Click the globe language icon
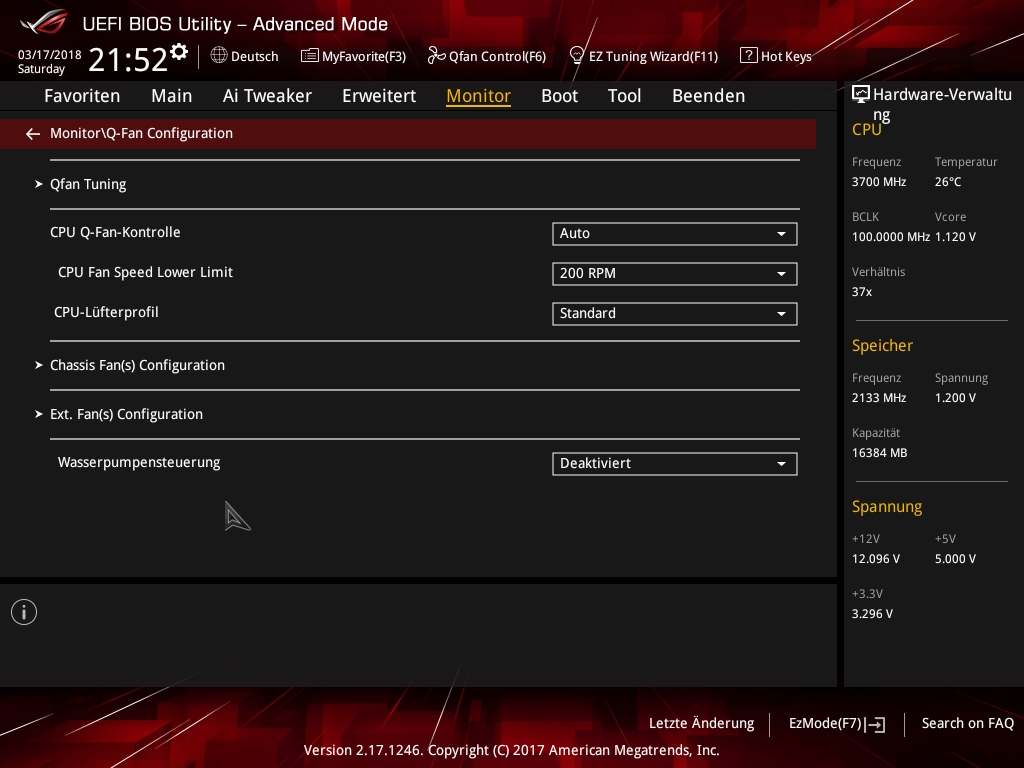The height and width of the screenshot is (768, 1024). (219, 56)
